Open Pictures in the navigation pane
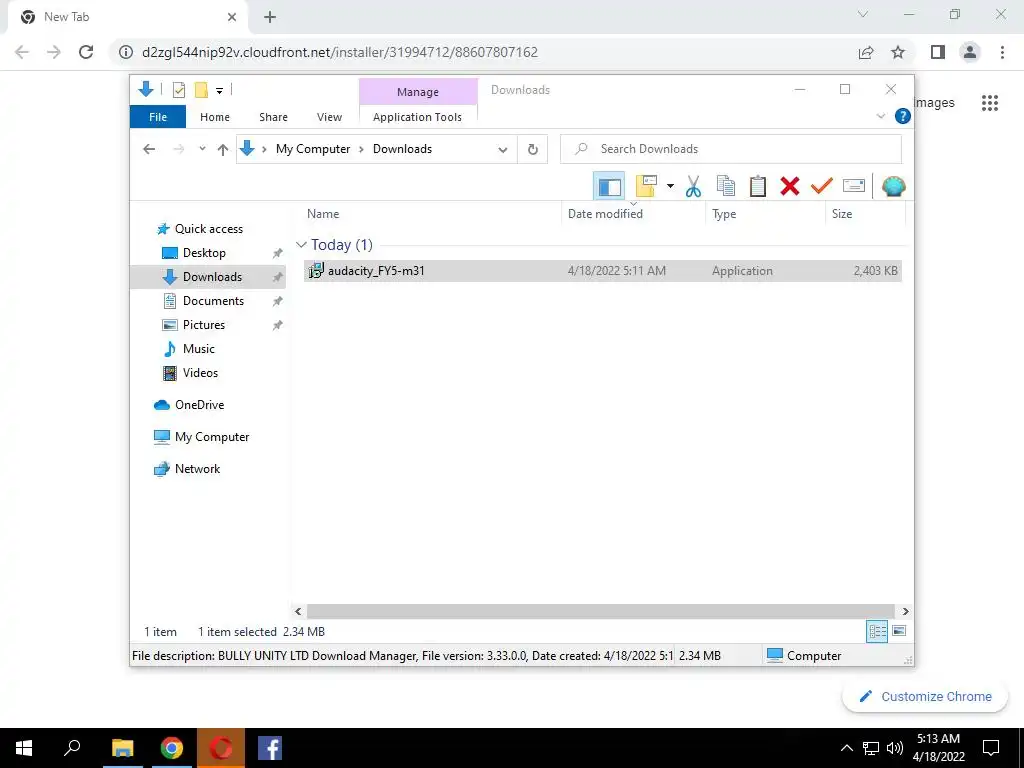Screen dimensions: 1024x768 coord(204,325)
